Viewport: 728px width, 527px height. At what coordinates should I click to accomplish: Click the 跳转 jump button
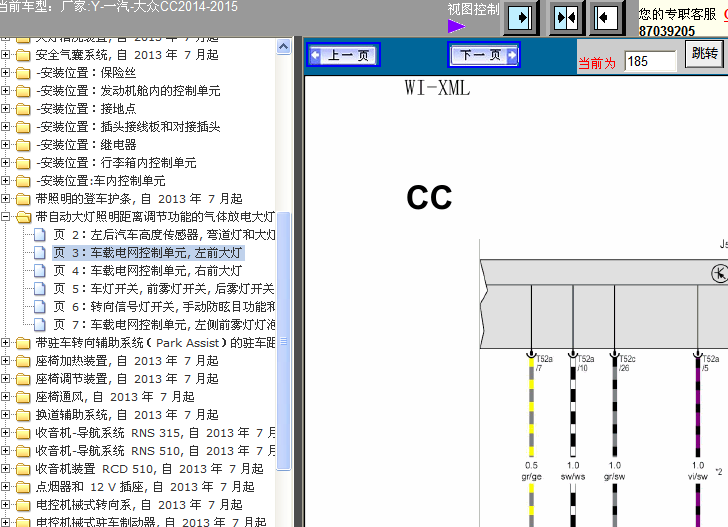[x=704, y=54]
